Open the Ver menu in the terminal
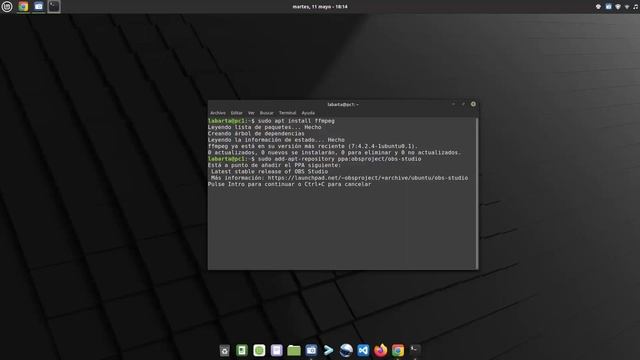The image size is (640, 360). 251,113
